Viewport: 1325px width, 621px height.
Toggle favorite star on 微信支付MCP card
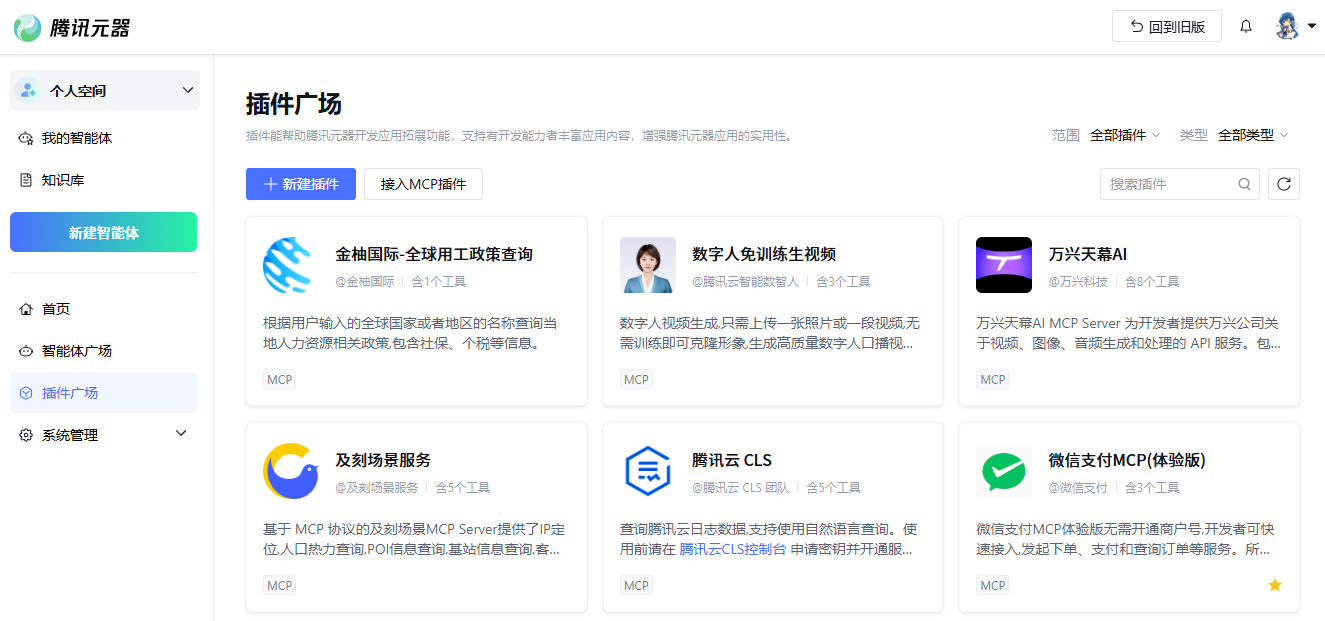click(x=1275, y=585)
